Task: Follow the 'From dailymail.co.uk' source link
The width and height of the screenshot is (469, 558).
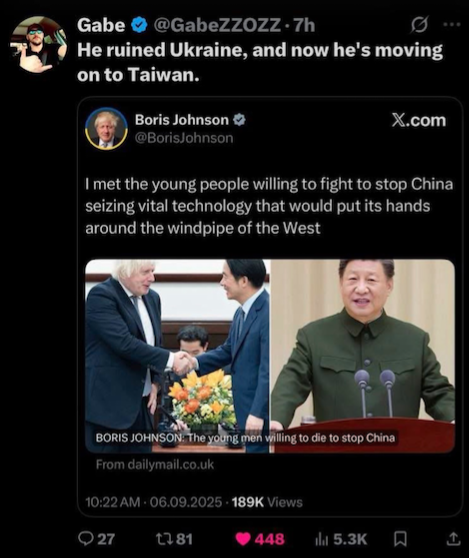Action: pyautogui.click(x=155, y=464)
